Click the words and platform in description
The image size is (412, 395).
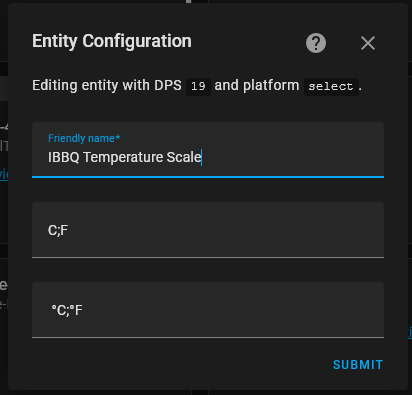(x=257, y=86)
